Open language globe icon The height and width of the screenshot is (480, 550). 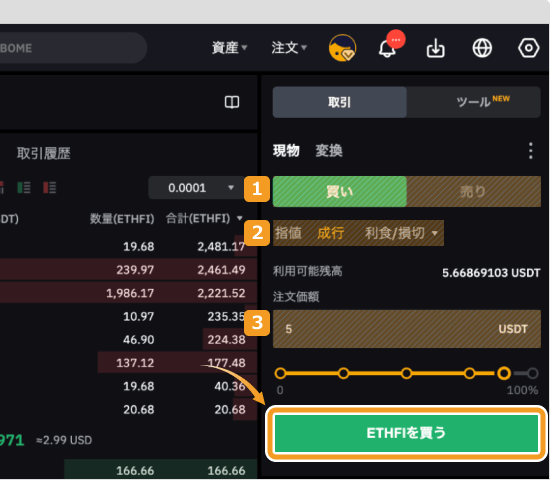point(482,48)
